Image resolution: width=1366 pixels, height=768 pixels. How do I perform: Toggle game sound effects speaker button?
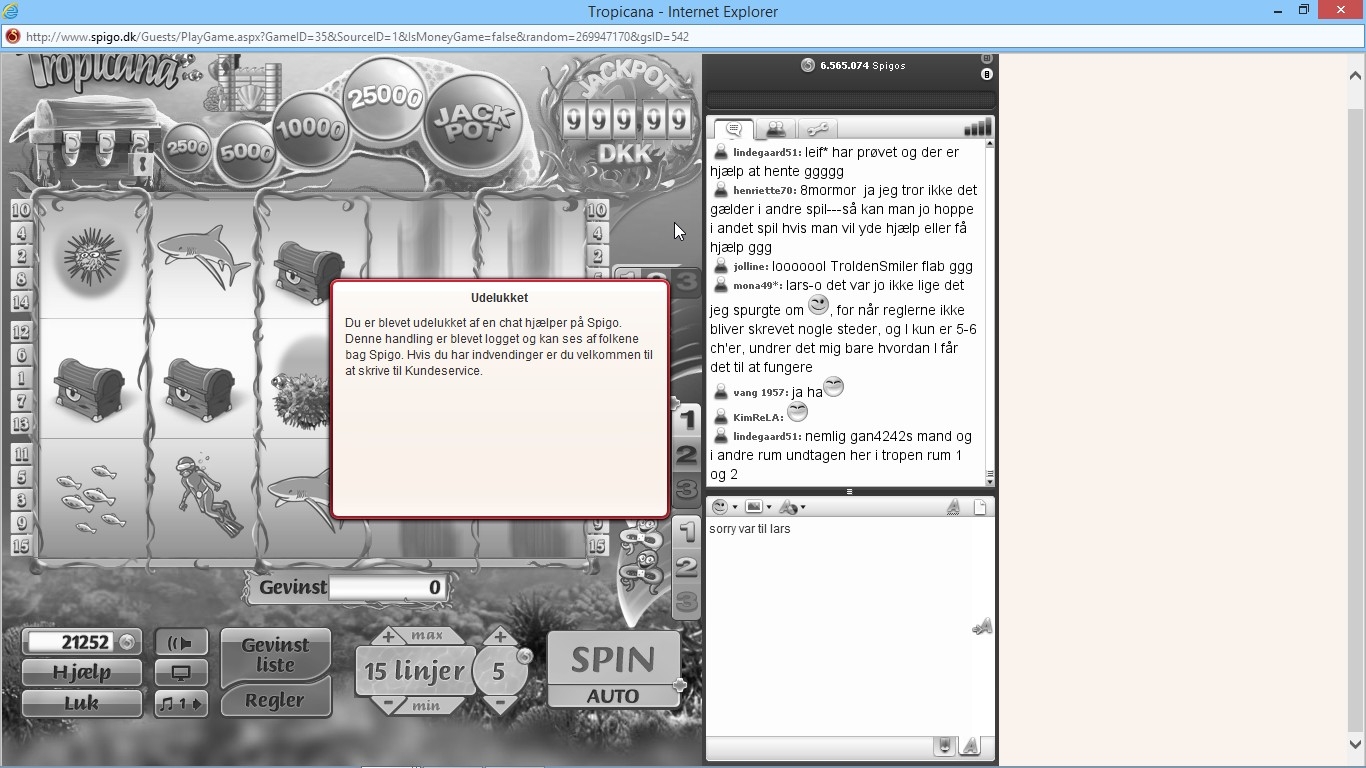click(181, 642)
